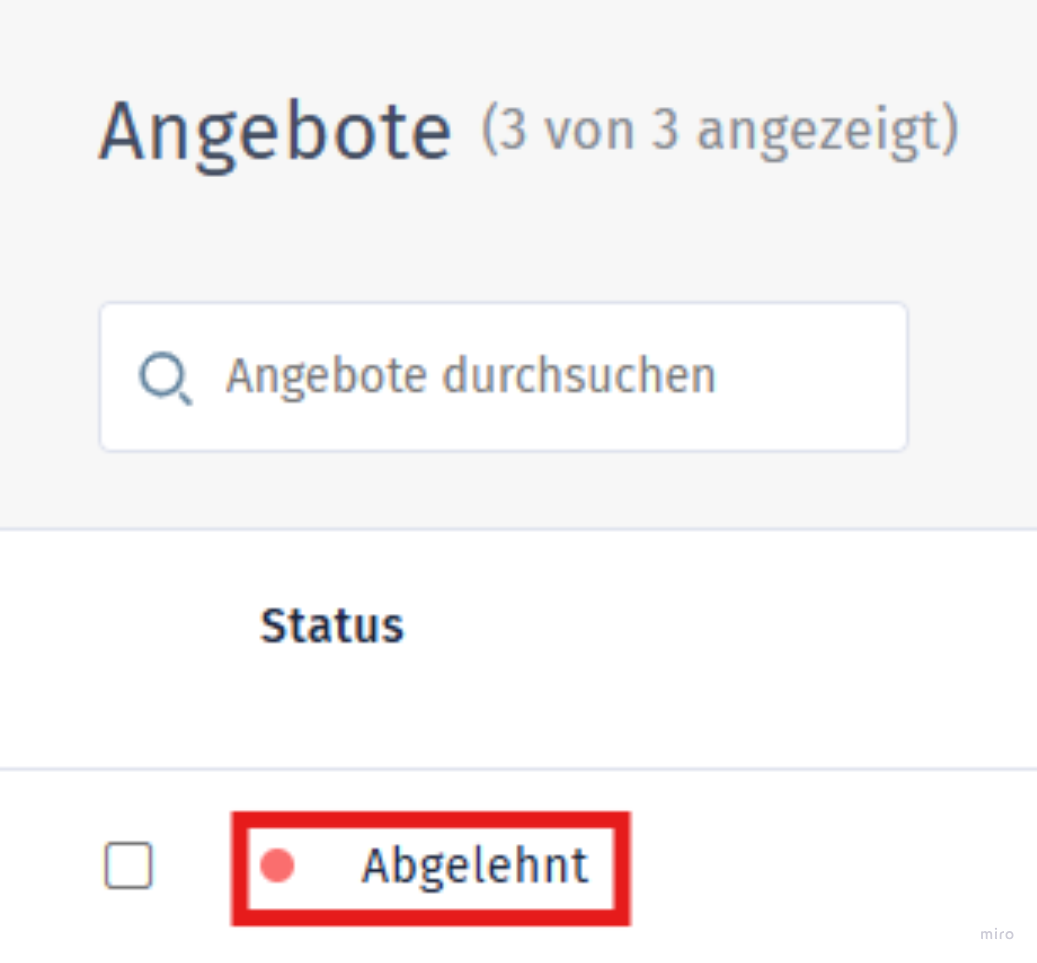Click the placeholder text Angebote durchsuchen
The height and width of the screenshot is (963, 1037).
tap(471, 376)
